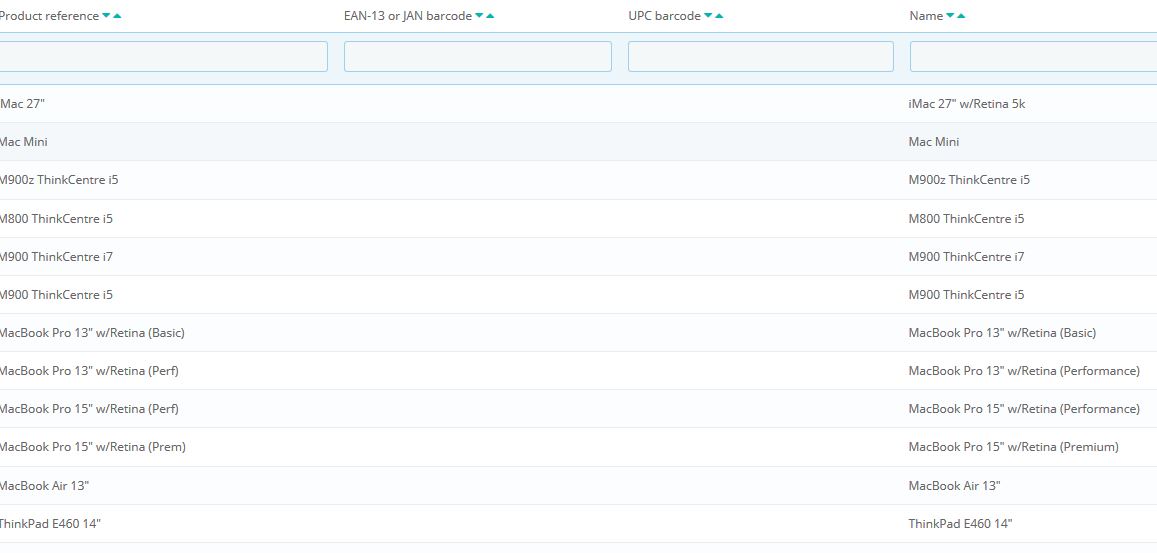Sort UPC barcode column descending
The image size is (1157, 553).
click(708, 16)
